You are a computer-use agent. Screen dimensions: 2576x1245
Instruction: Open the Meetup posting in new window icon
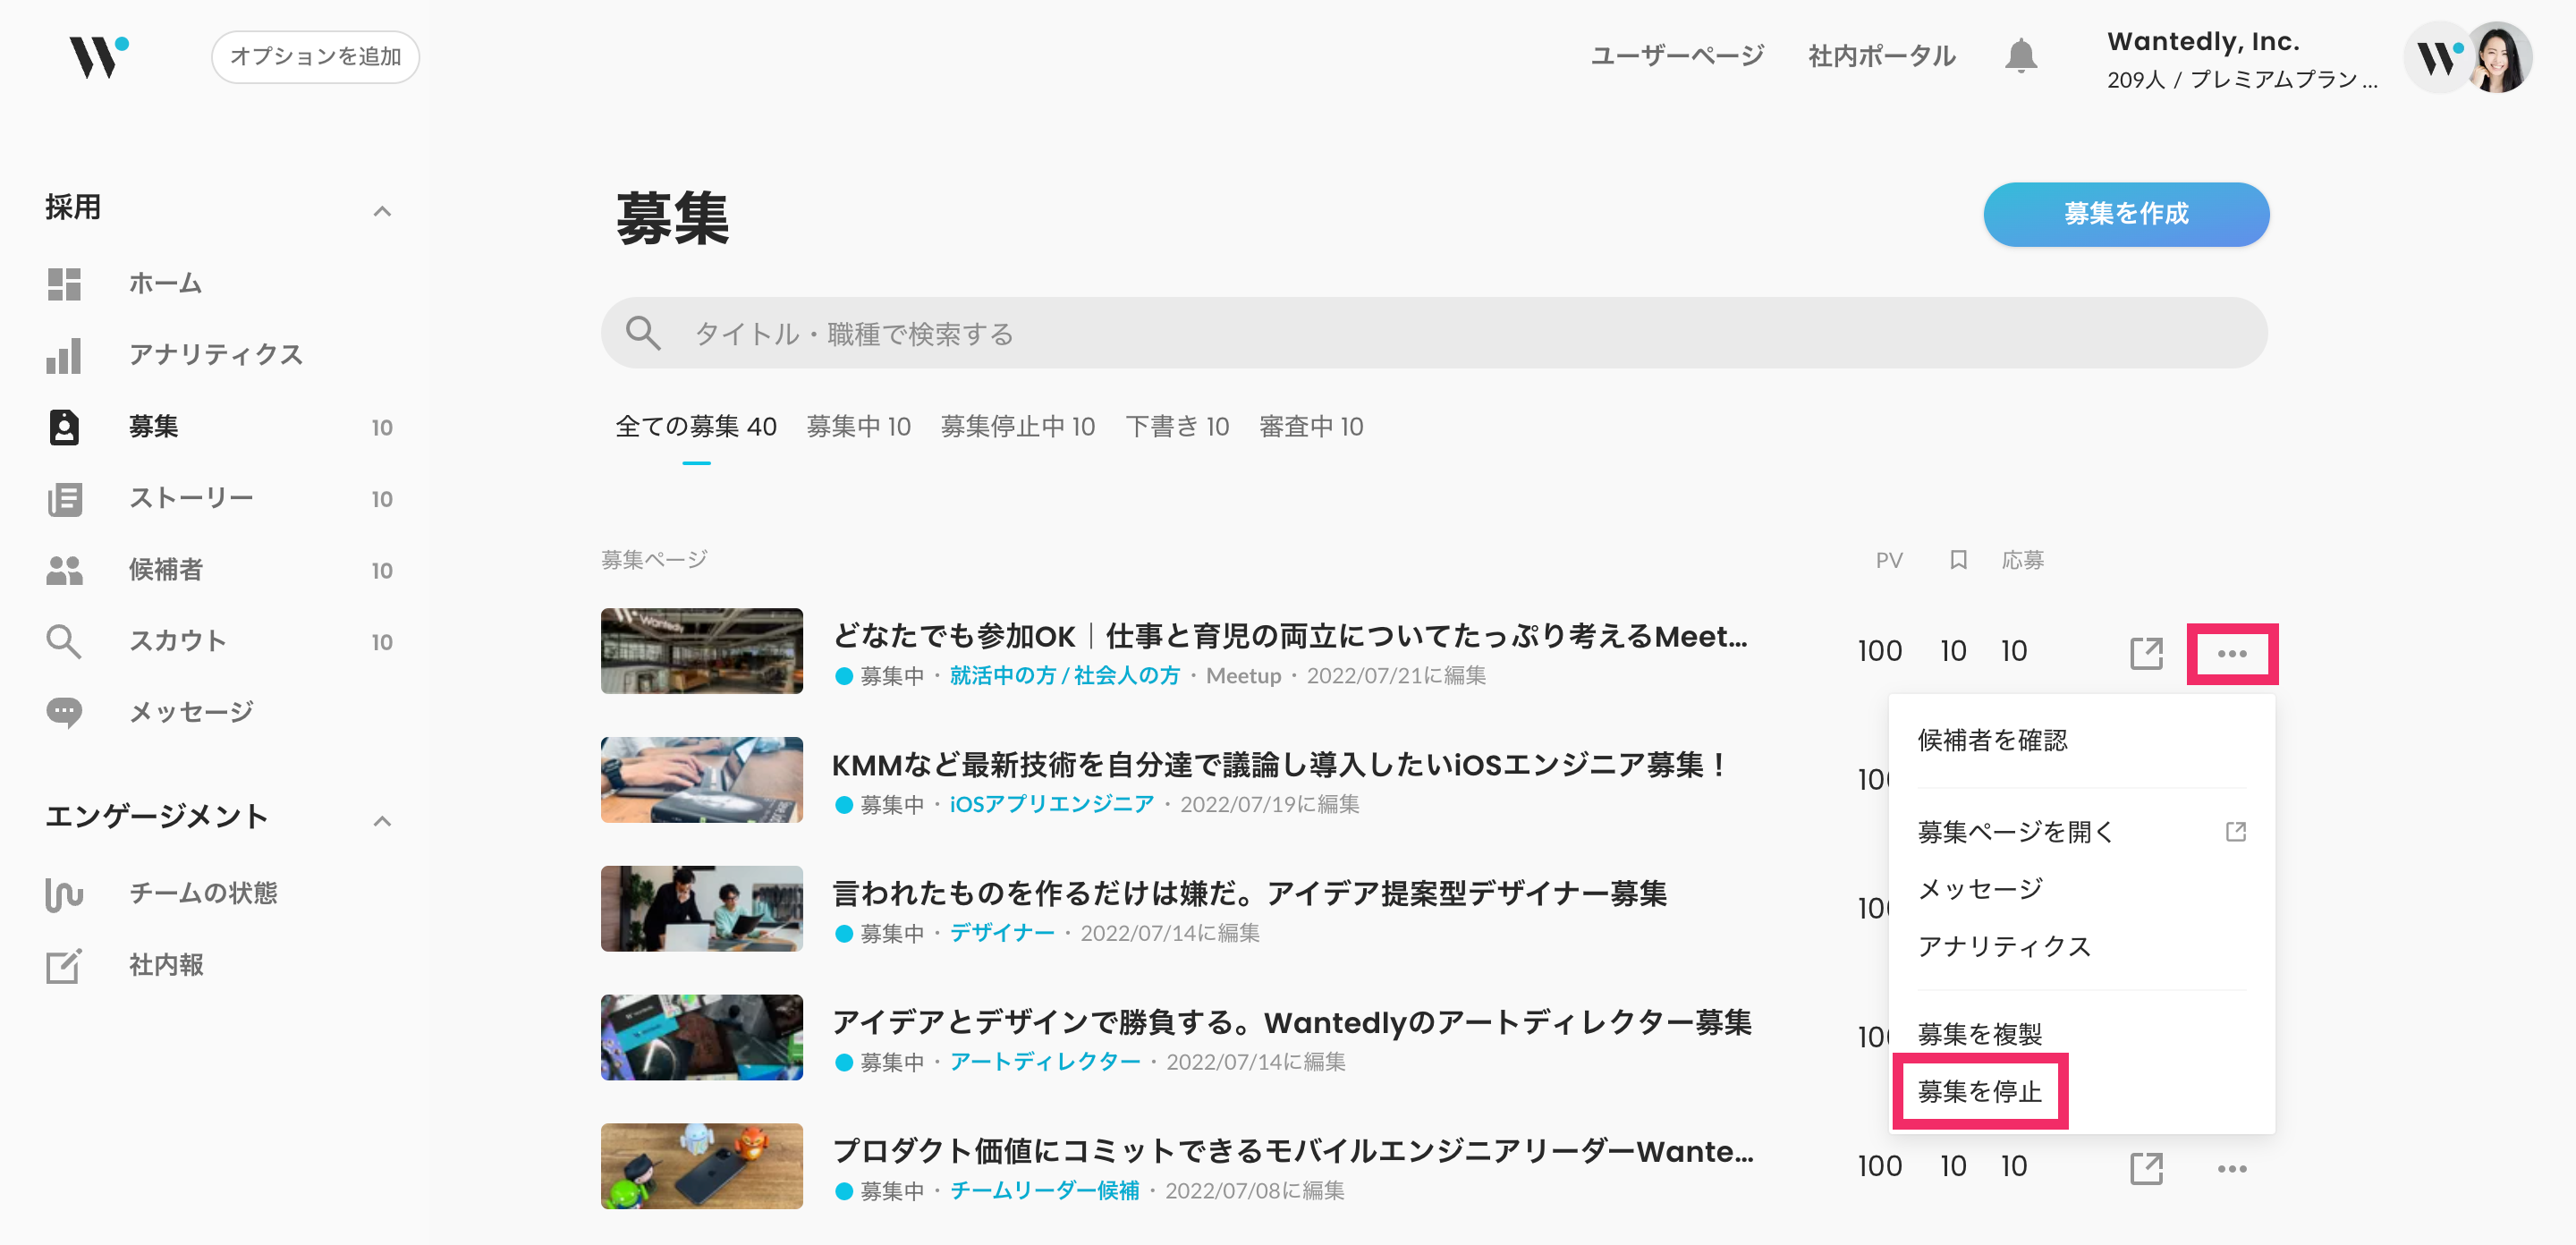[2146, 653]
